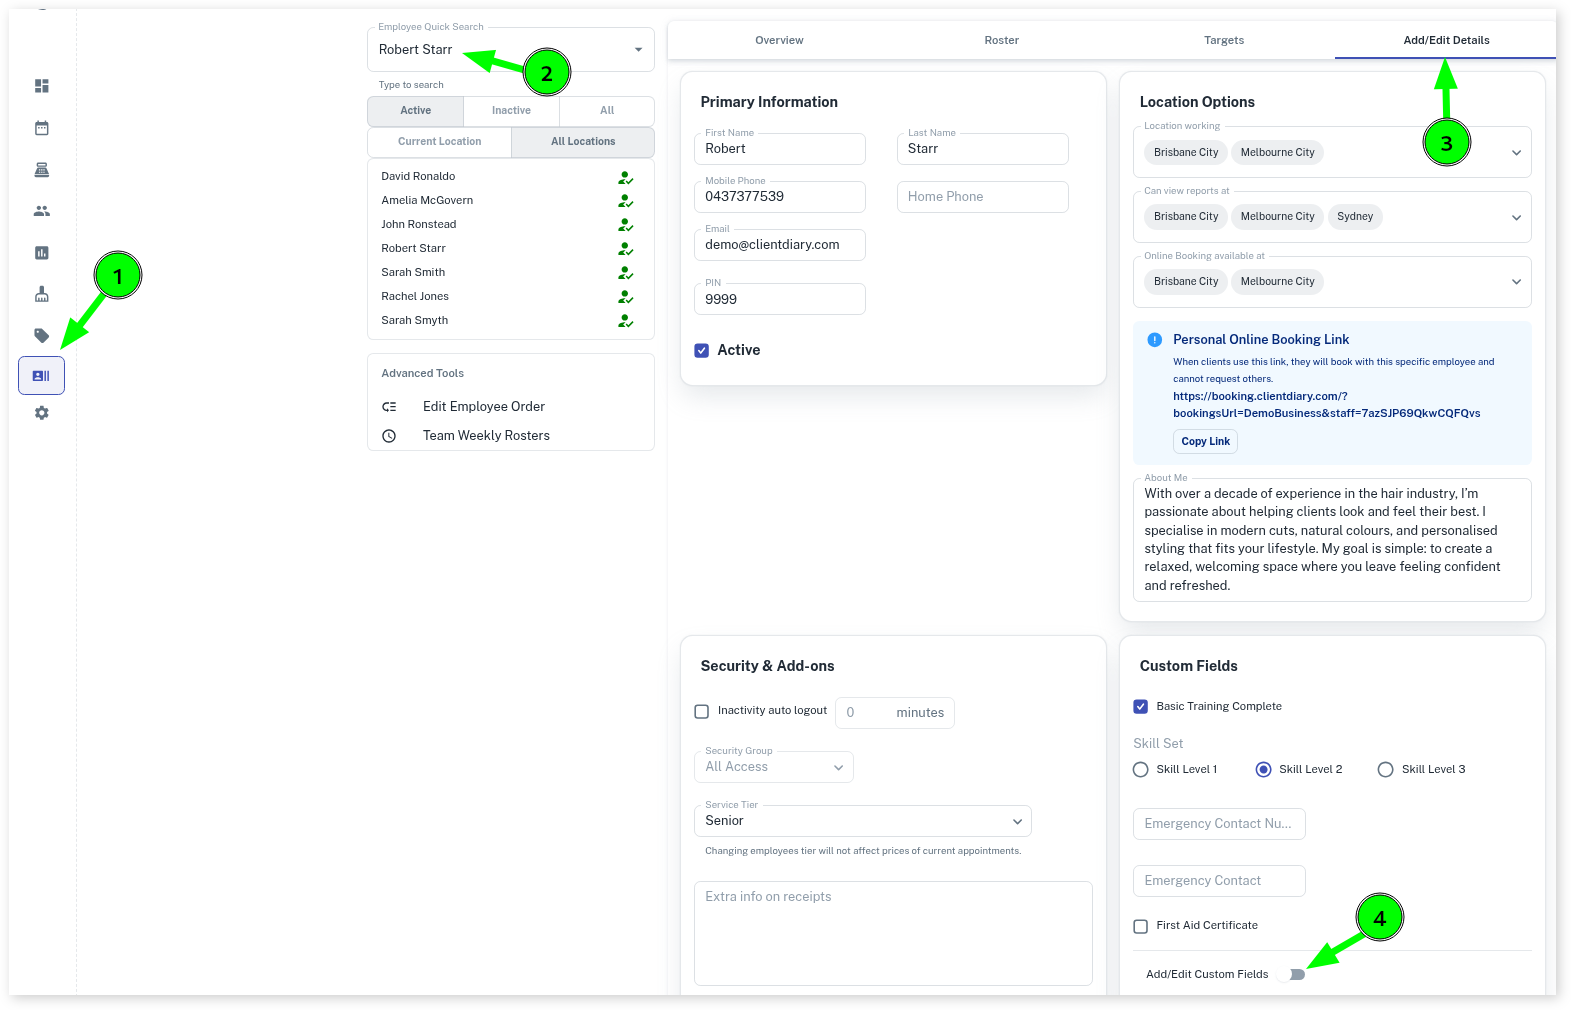Click into the Home Phone field

[982, 197]
